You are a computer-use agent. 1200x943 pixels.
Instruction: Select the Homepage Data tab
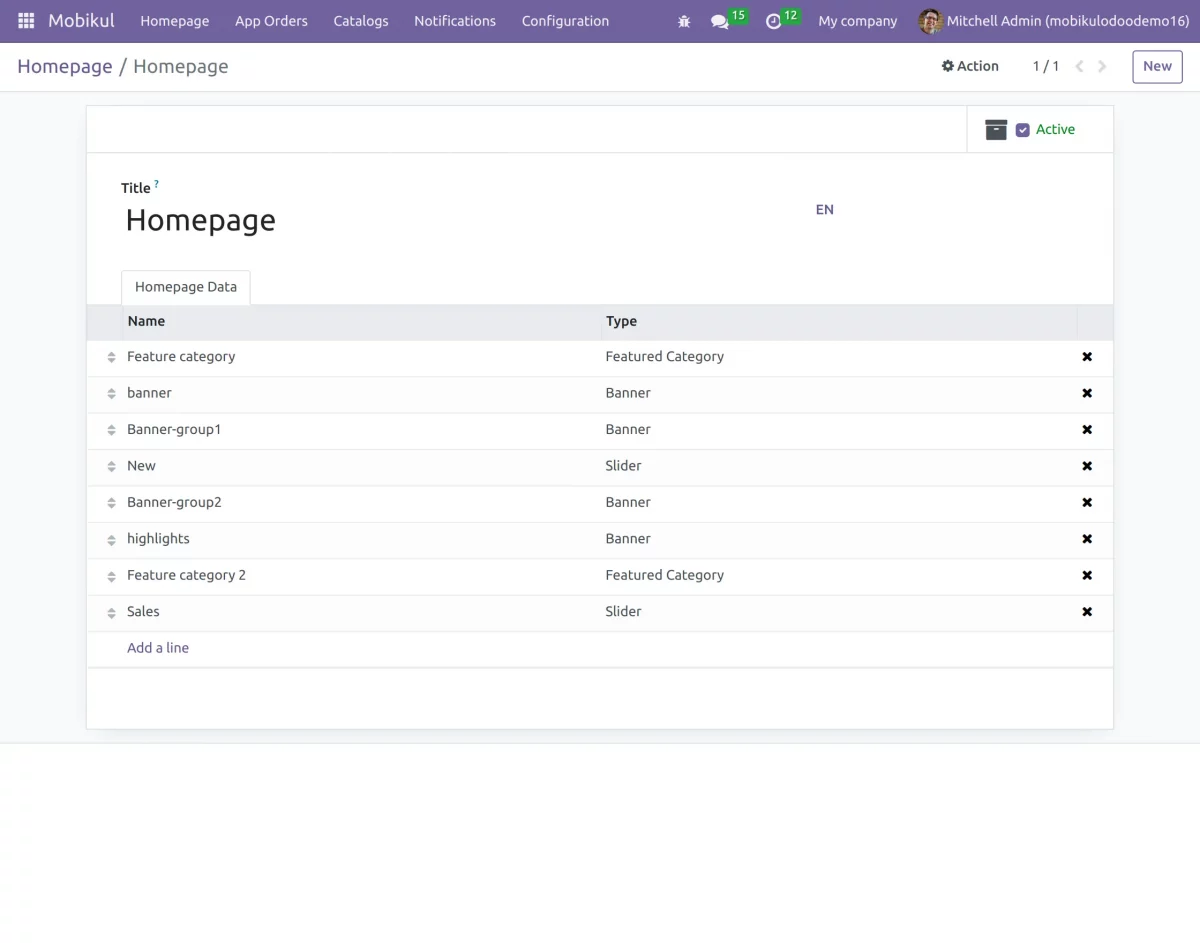185,287
